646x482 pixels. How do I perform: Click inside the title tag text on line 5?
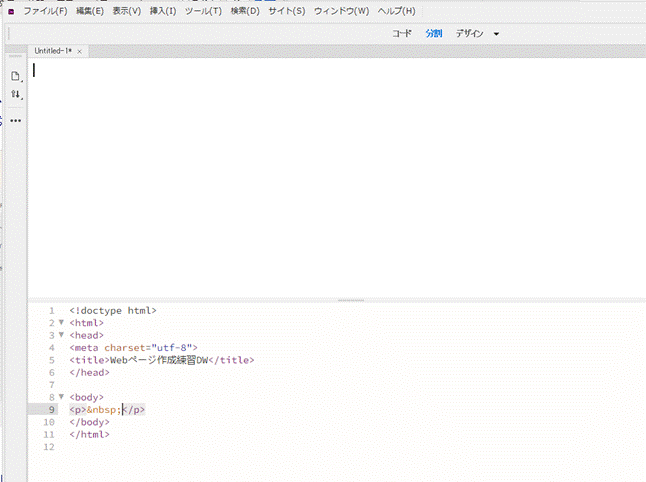point(160,360)
